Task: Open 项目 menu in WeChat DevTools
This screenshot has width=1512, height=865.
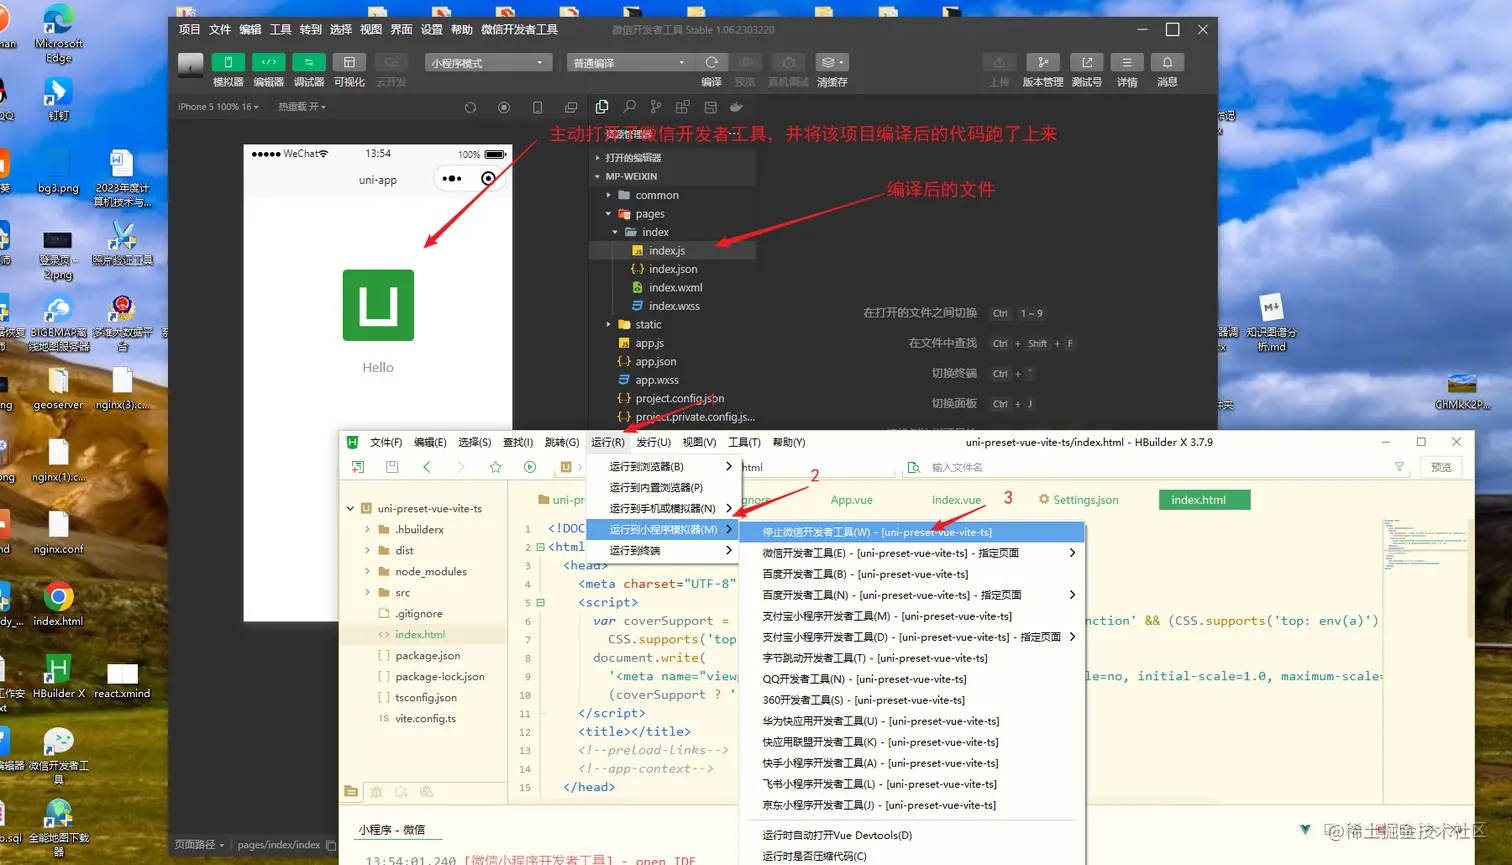Action: click(x=190, y=30)
